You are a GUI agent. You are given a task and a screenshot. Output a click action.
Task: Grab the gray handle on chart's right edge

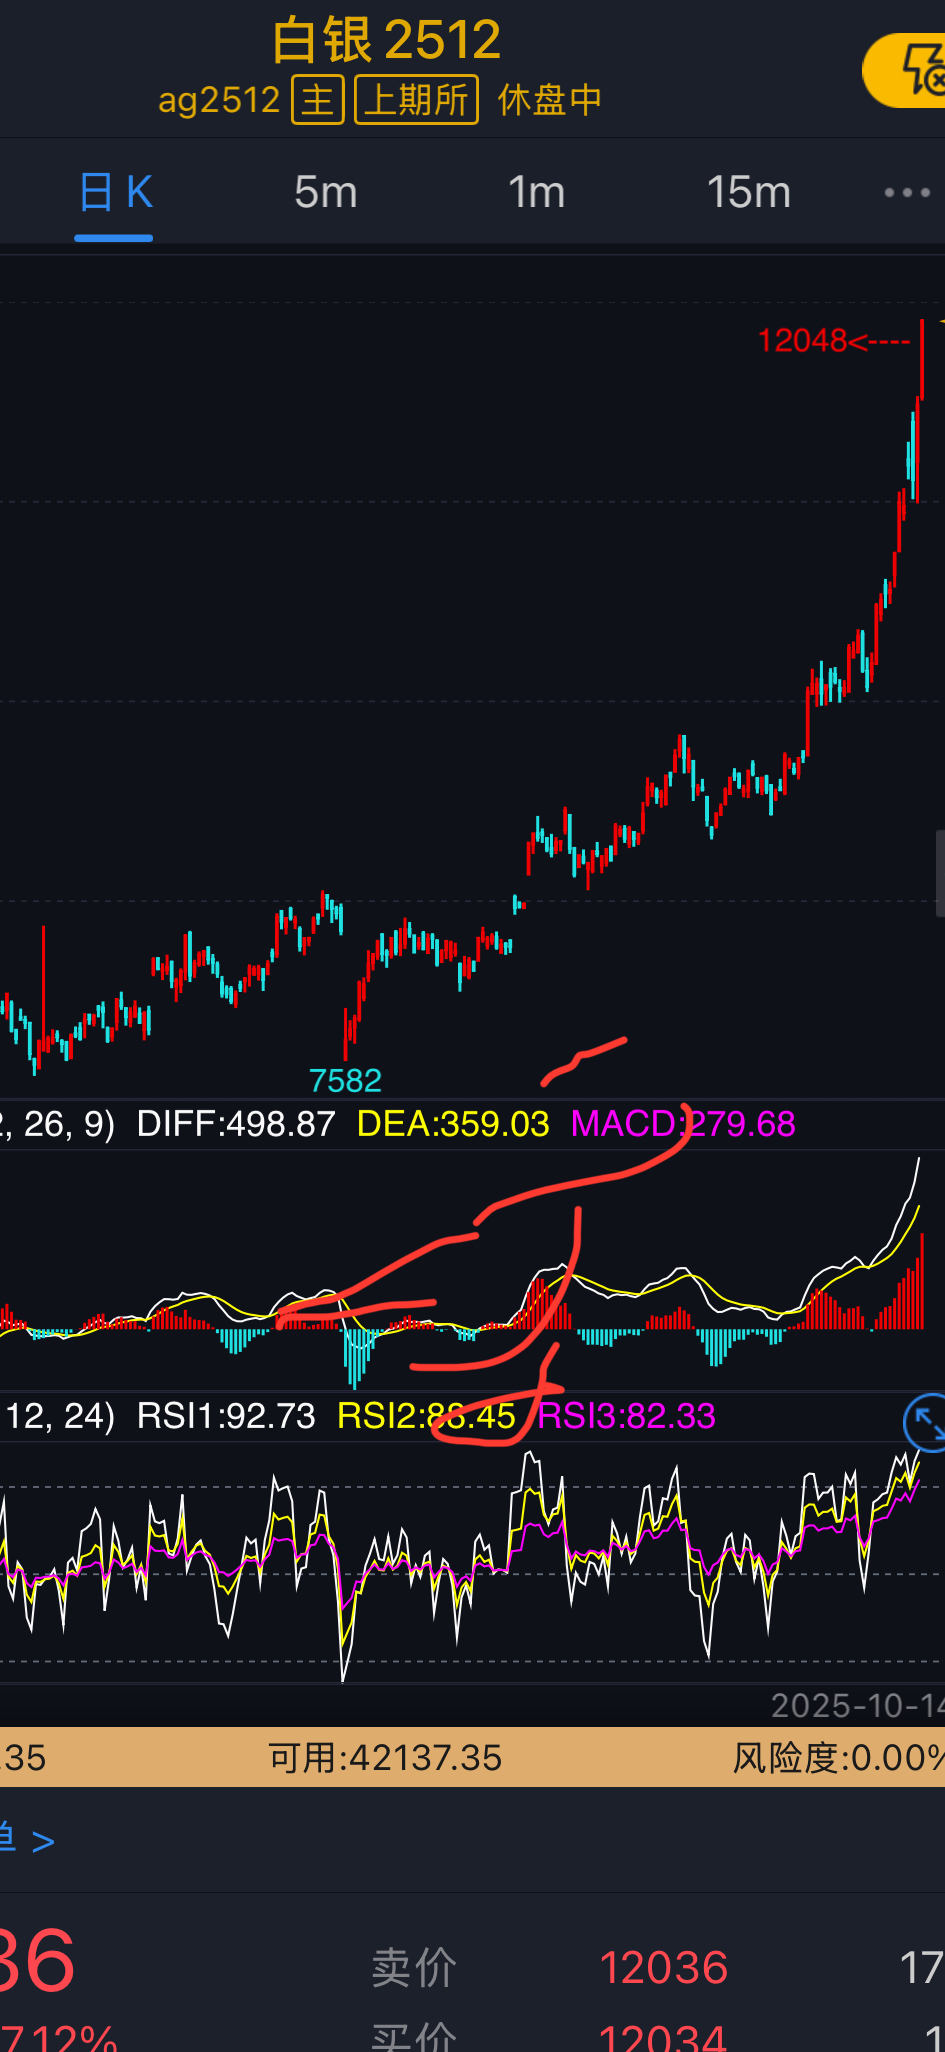pos(940,873)
